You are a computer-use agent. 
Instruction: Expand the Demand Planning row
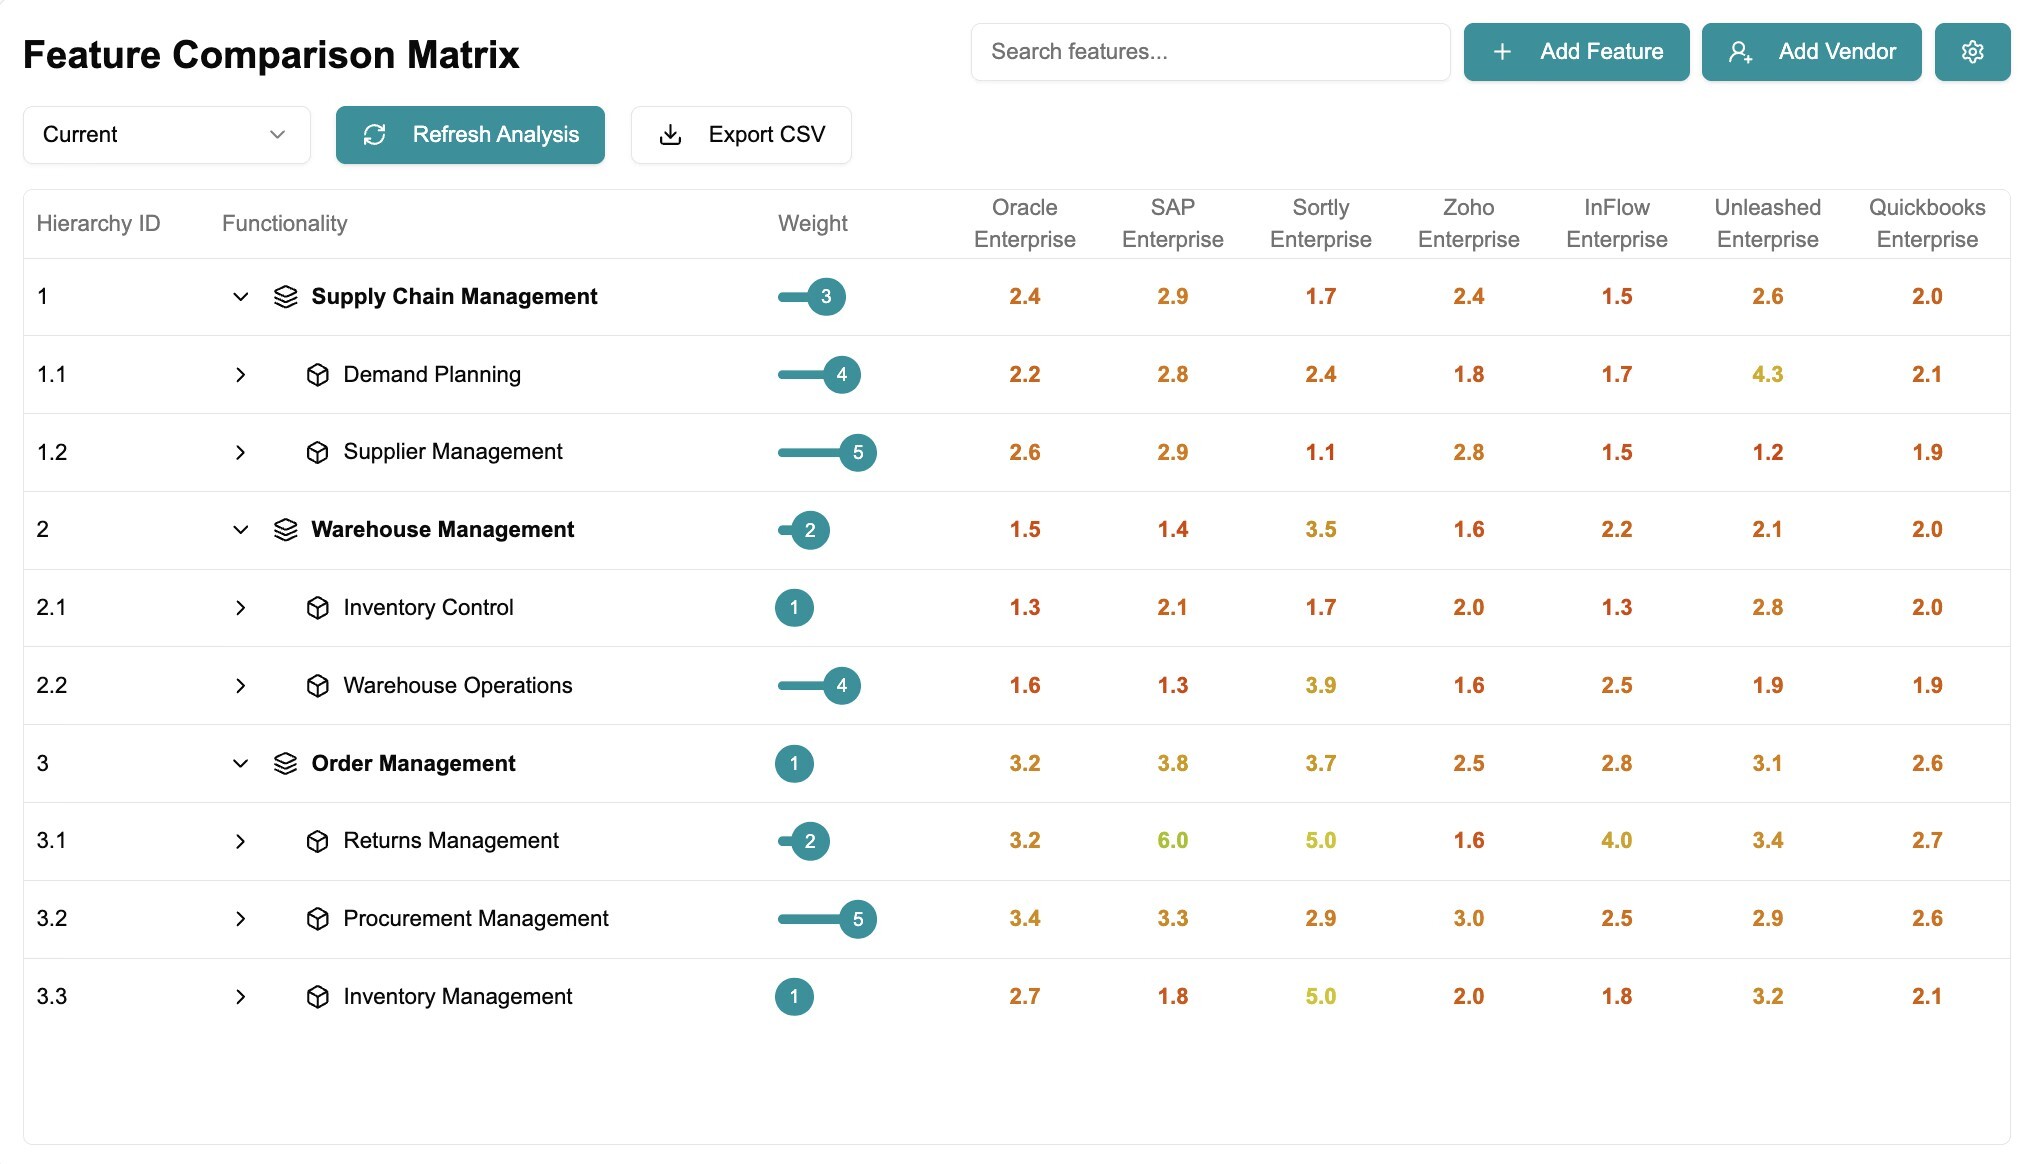pos(240,375)
